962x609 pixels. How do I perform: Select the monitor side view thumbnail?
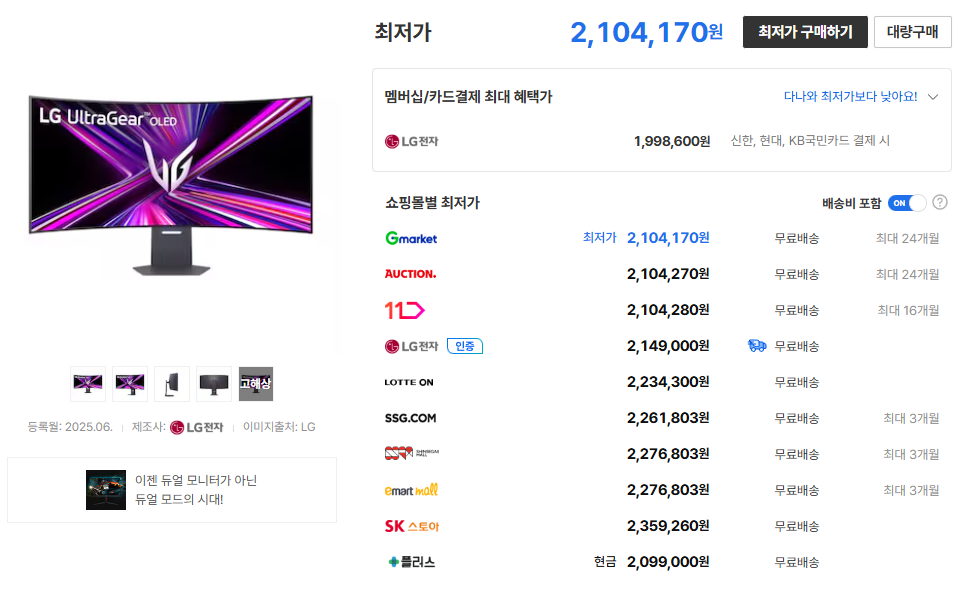pyautogui.click(x=172, y=383)
